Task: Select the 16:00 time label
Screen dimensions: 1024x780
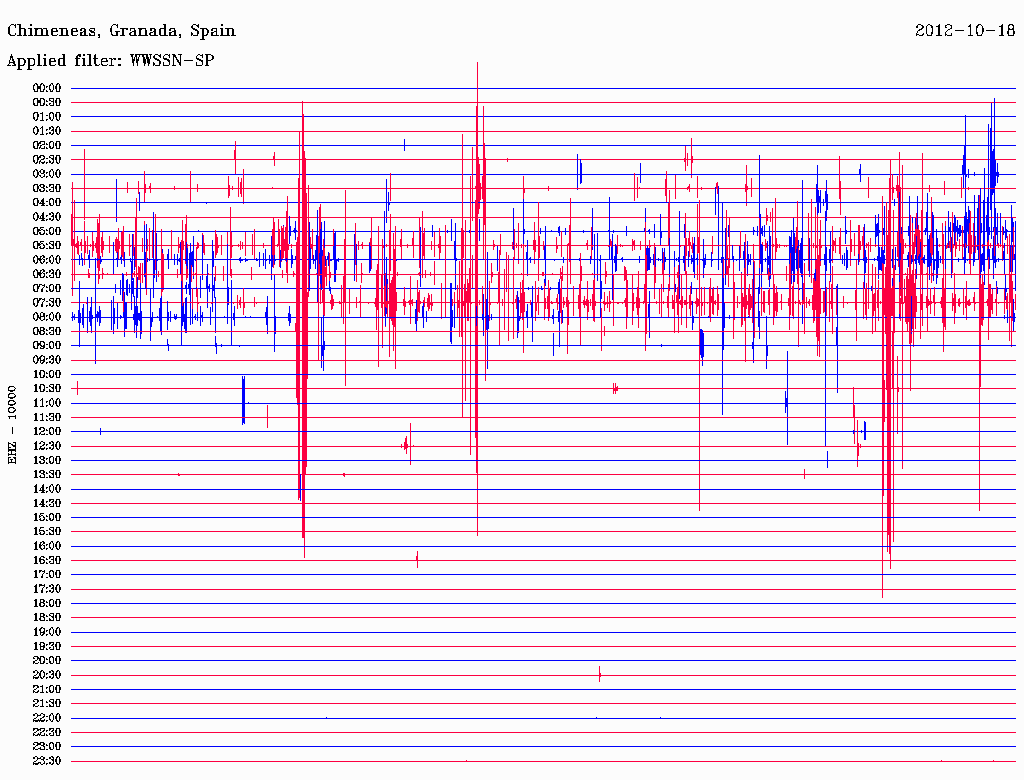Action: click(46, 546)
